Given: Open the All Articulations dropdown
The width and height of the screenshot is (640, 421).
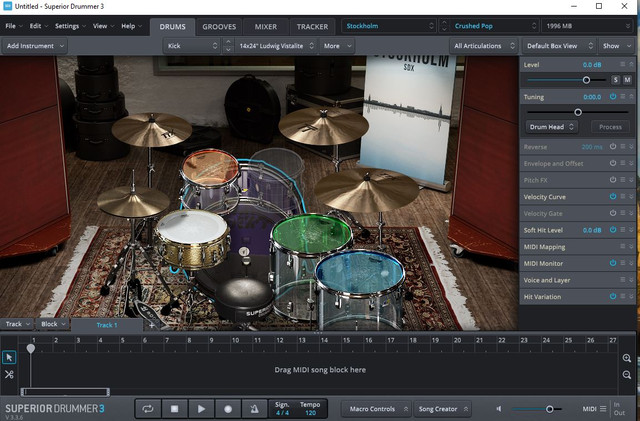Looking at the screenshot, I should click(x=484, y=46).
